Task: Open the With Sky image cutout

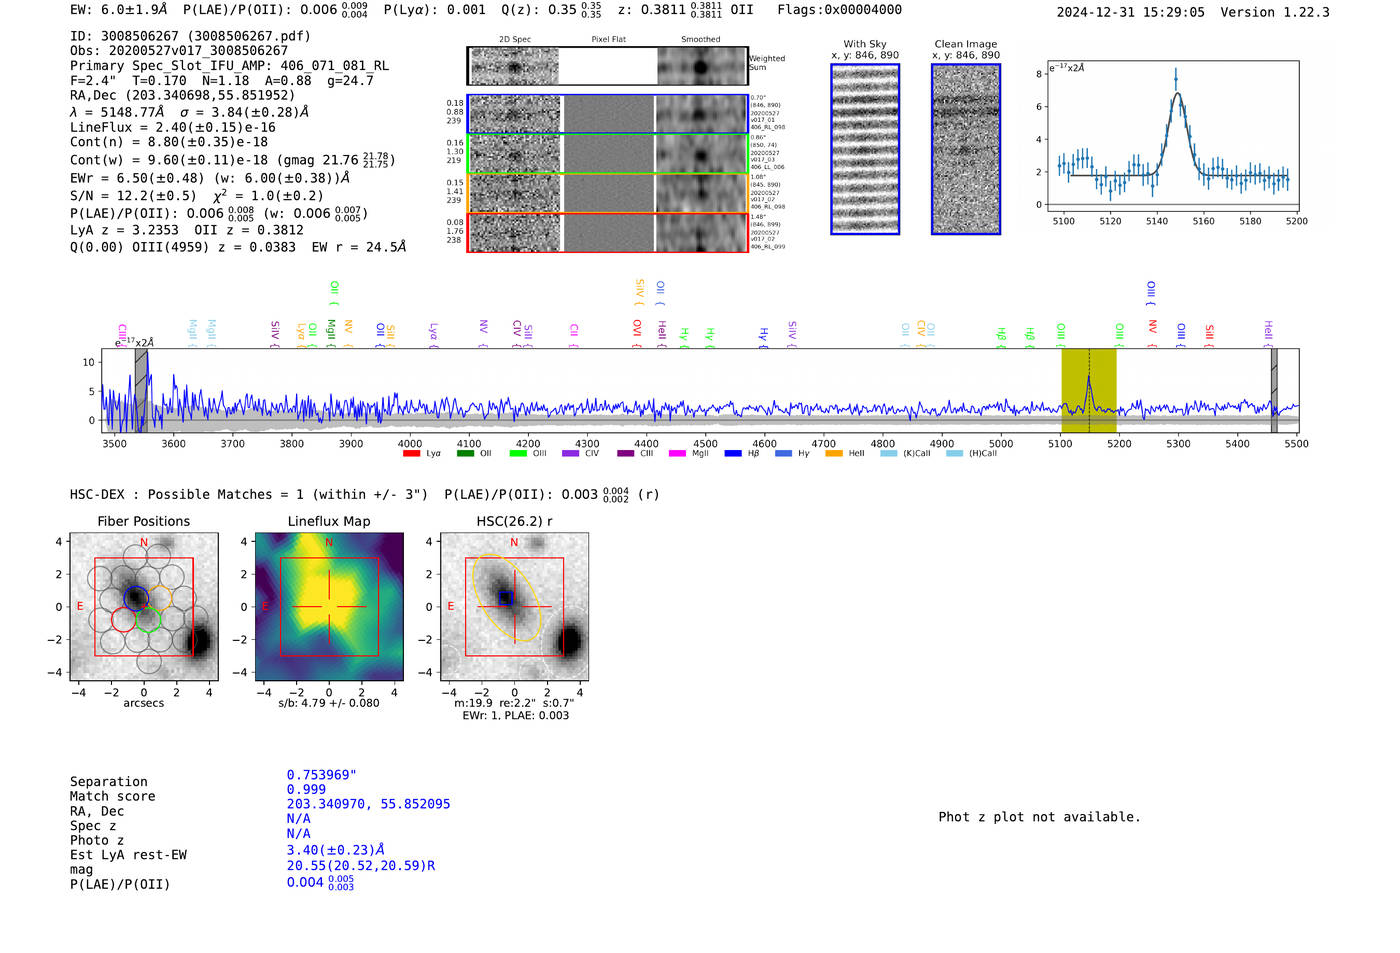Action: pyautogui.click(x=865, y=150)
